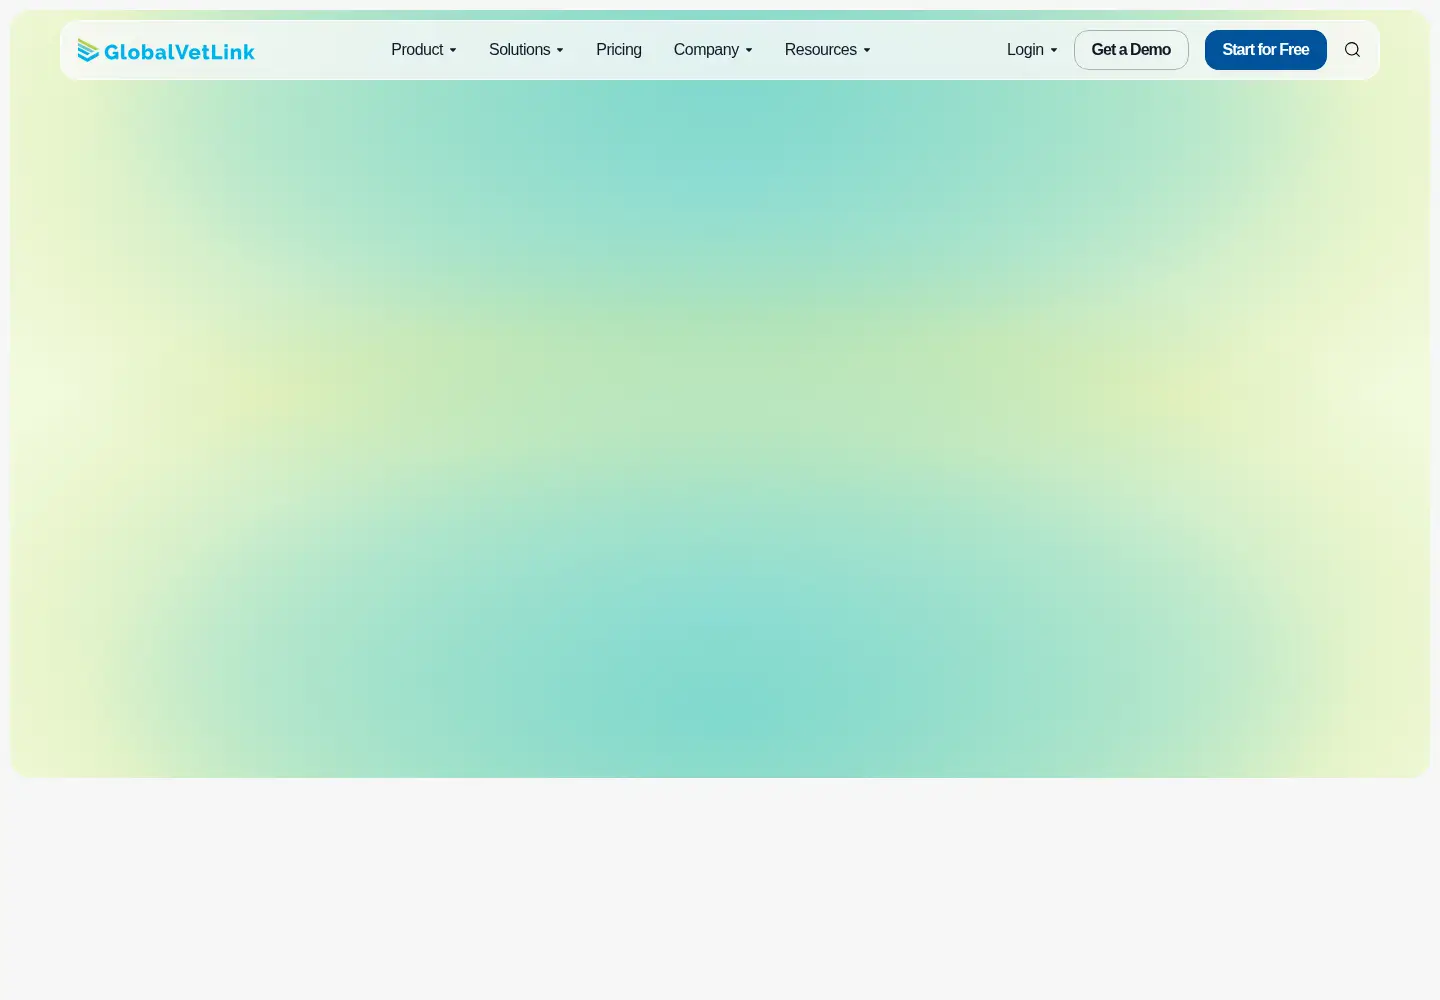The image size is (1440, 1000).
Task: Open the search icon in navbar
Action: click(x=1352, y=50)
